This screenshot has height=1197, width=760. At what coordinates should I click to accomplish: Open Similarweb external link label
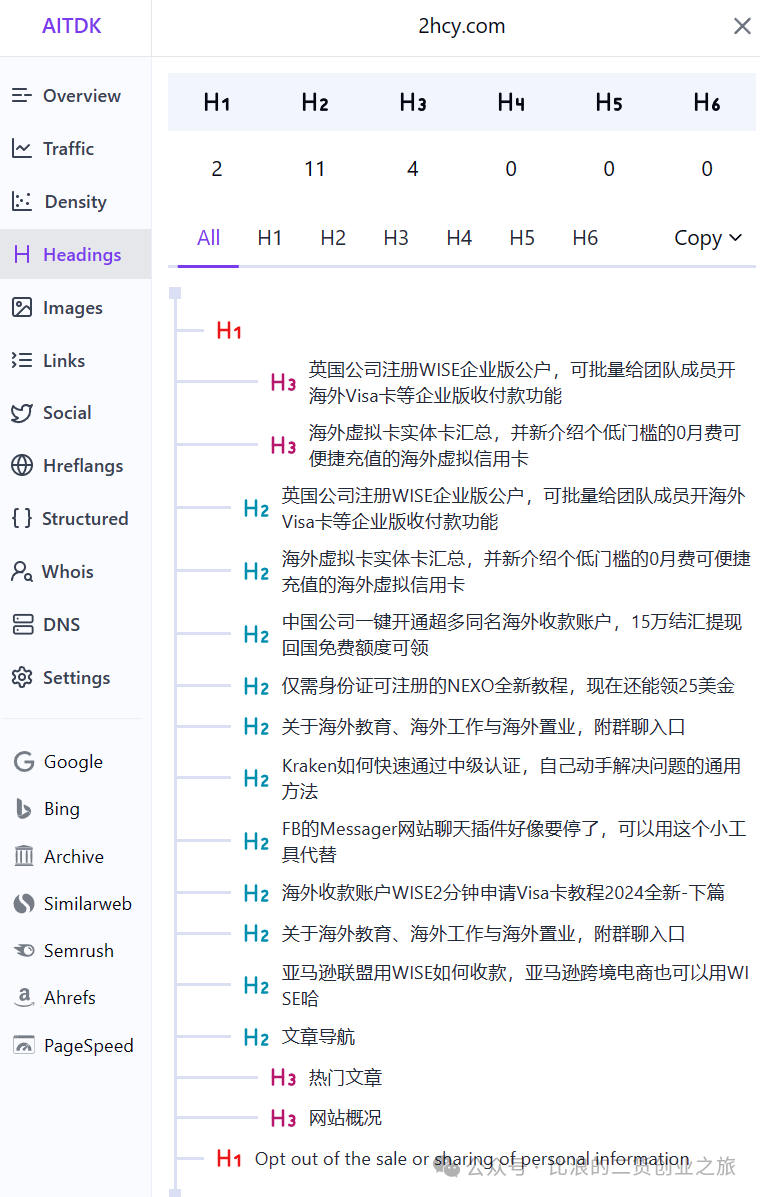(88, 903)
